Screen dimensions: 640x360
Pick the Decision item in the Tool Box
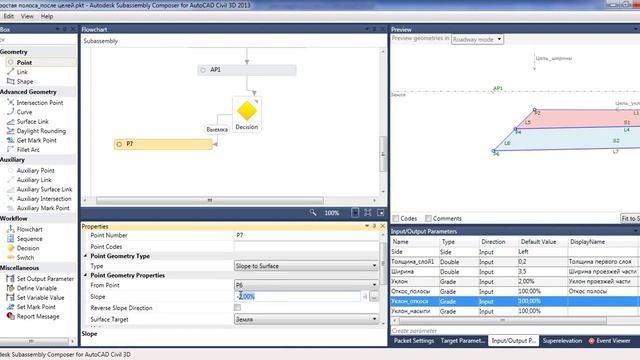(x=28, y=248)
